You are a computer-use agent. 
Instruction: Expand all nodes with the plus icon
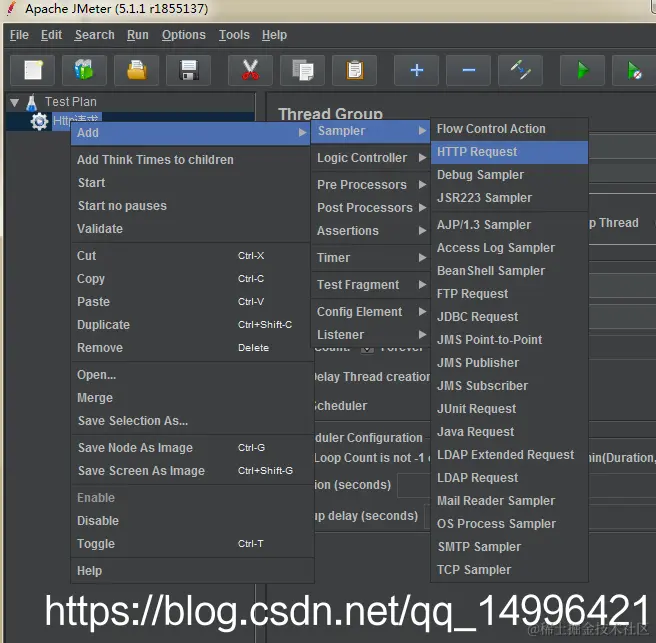[417, 70]
